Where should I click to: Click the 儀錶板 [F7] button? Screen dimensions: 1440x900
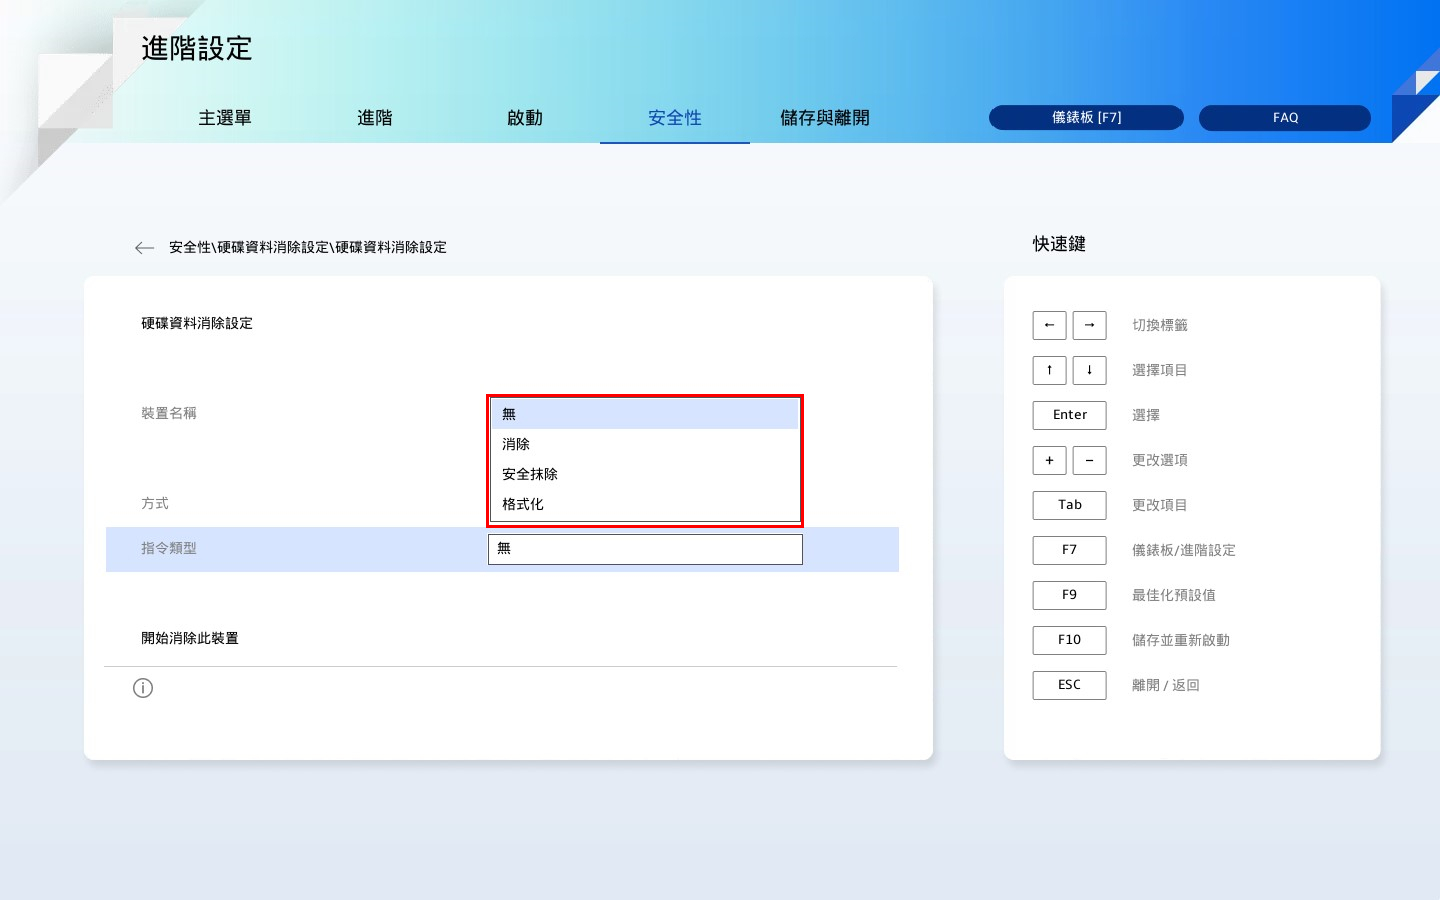(x=1086, y=118)
